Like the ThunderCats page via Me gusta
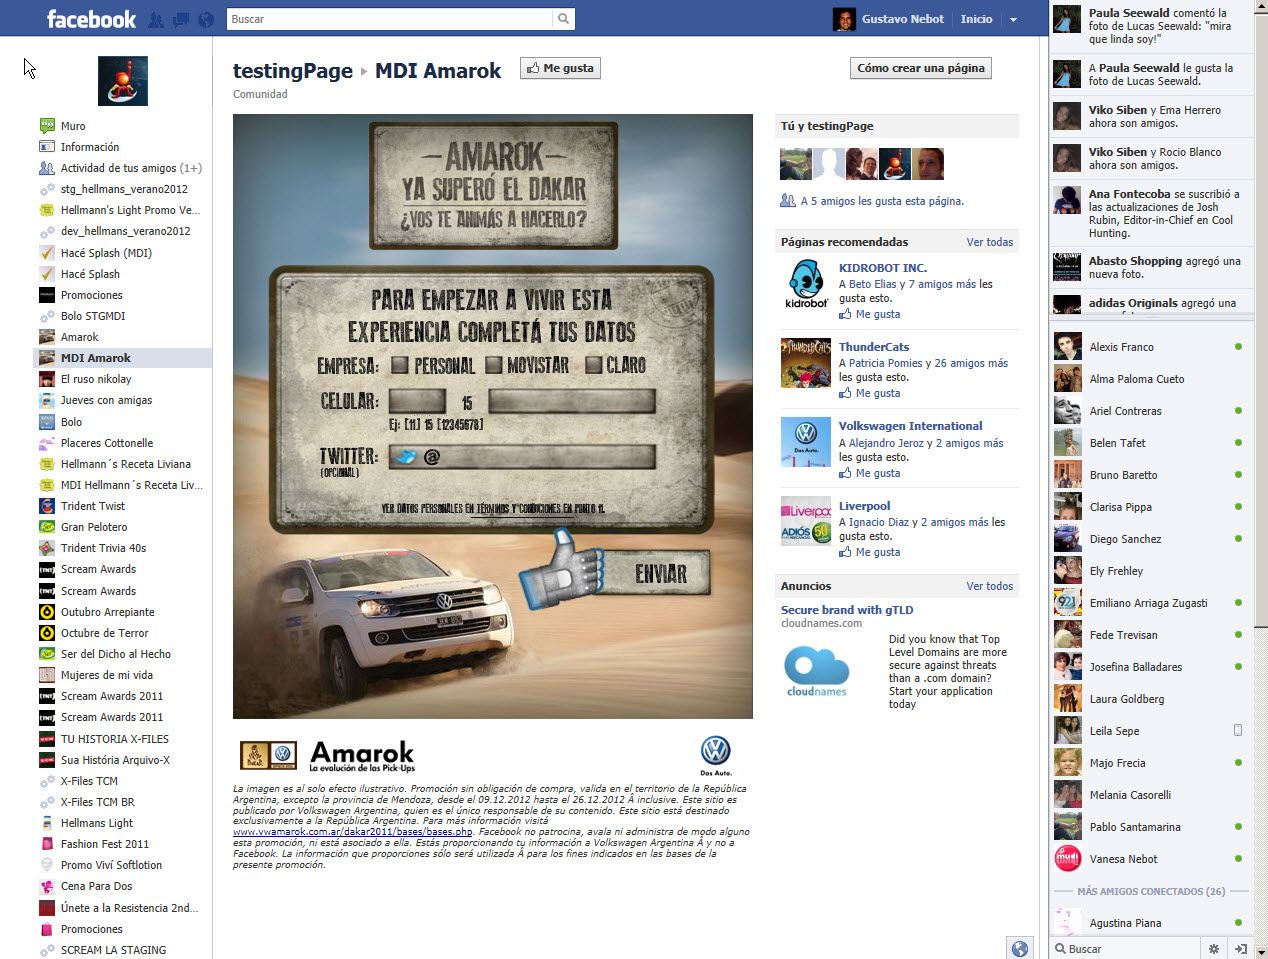Viewport: 1268px width, 959px height. pyautogui.click(x=878, y=393)
